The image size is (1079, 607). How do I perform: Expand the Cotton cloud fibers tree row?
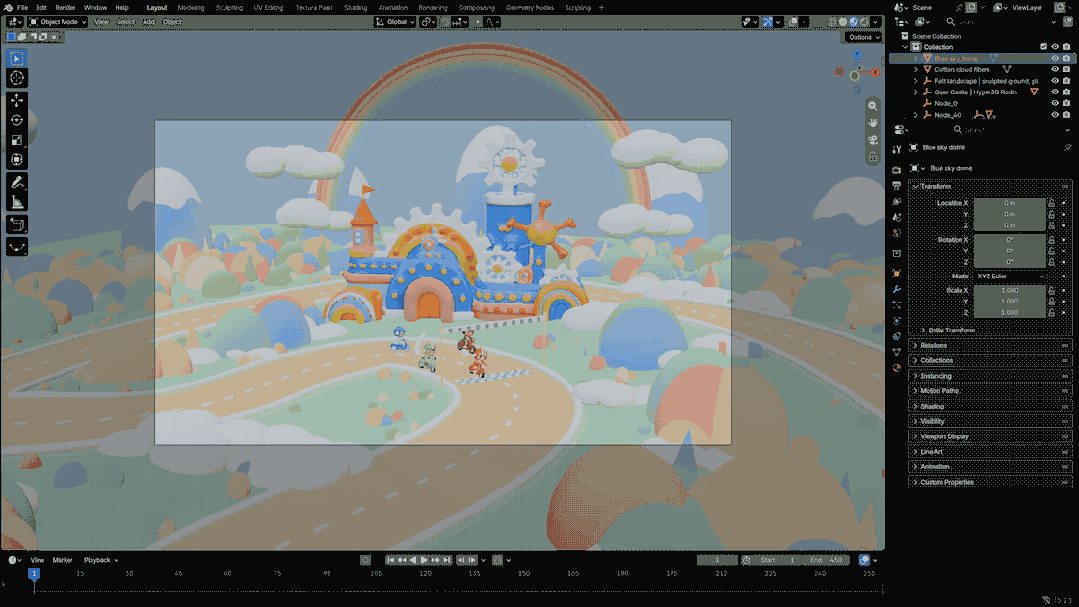[x=916, y=70]
